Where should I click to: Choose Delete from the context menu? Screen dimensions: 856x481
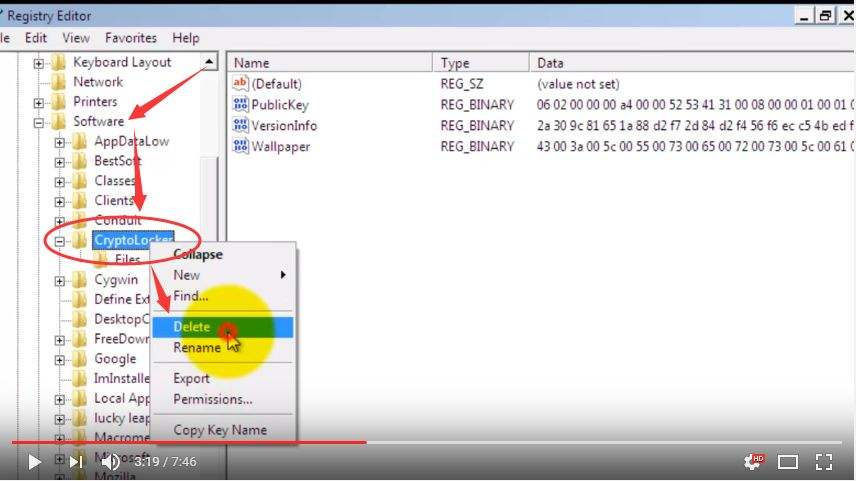pyautogui.click(x=192, y=327)
